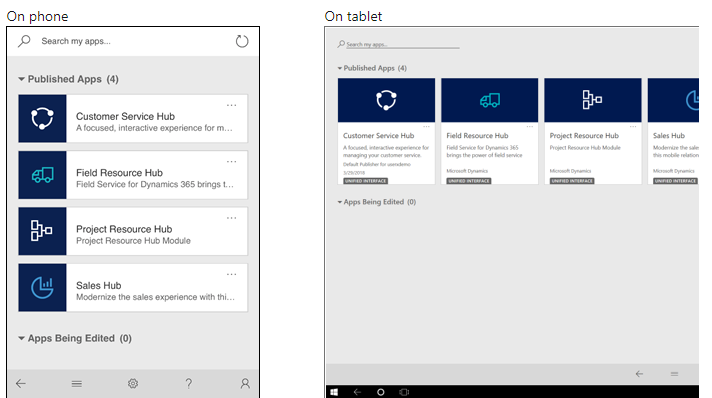Viewport: 712px width, 398px height.
Task: Click 'Modernize the sales experience' description on phone
Action: tap(155, 297)
